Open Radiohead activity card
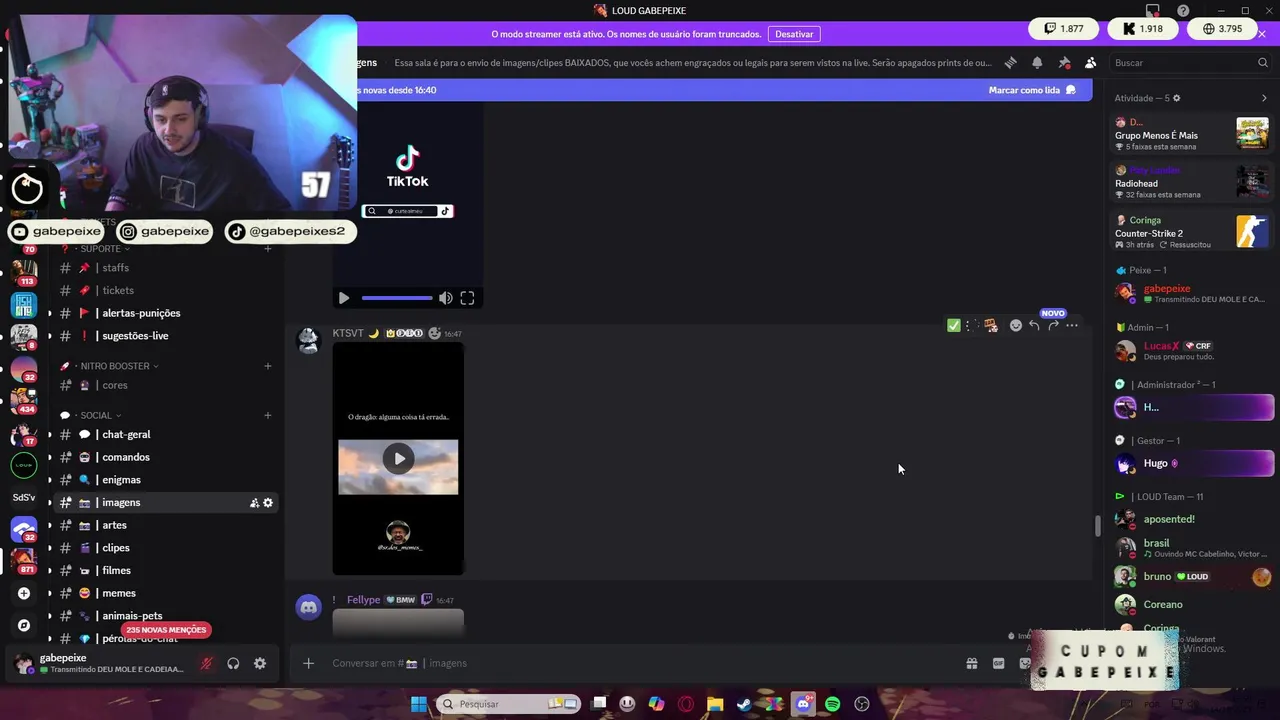This screenshot has height=720, width=1280. [1192, 183]
